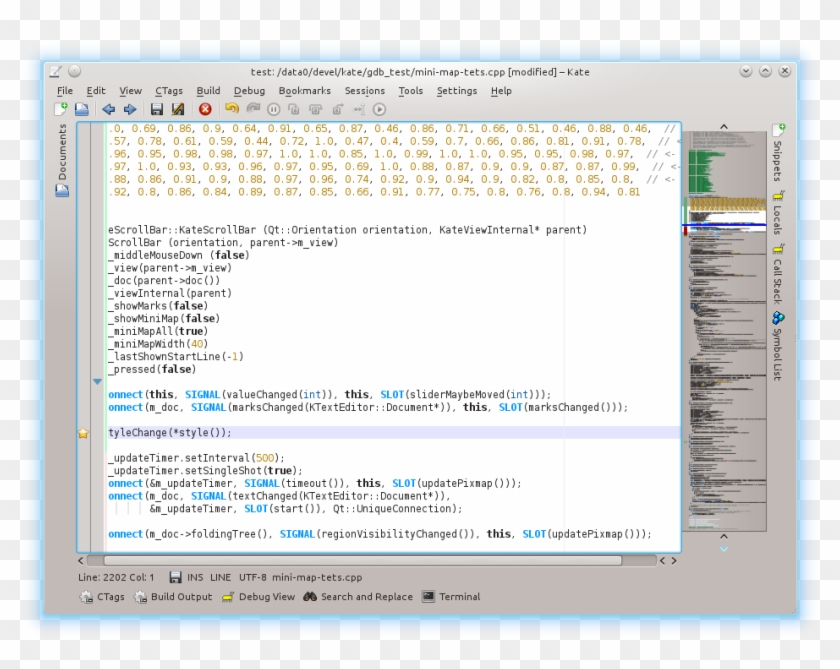Click the horizontal scrollbar rightmost arrow
This screenshot has width=840, height=669.
pos(674,561)
